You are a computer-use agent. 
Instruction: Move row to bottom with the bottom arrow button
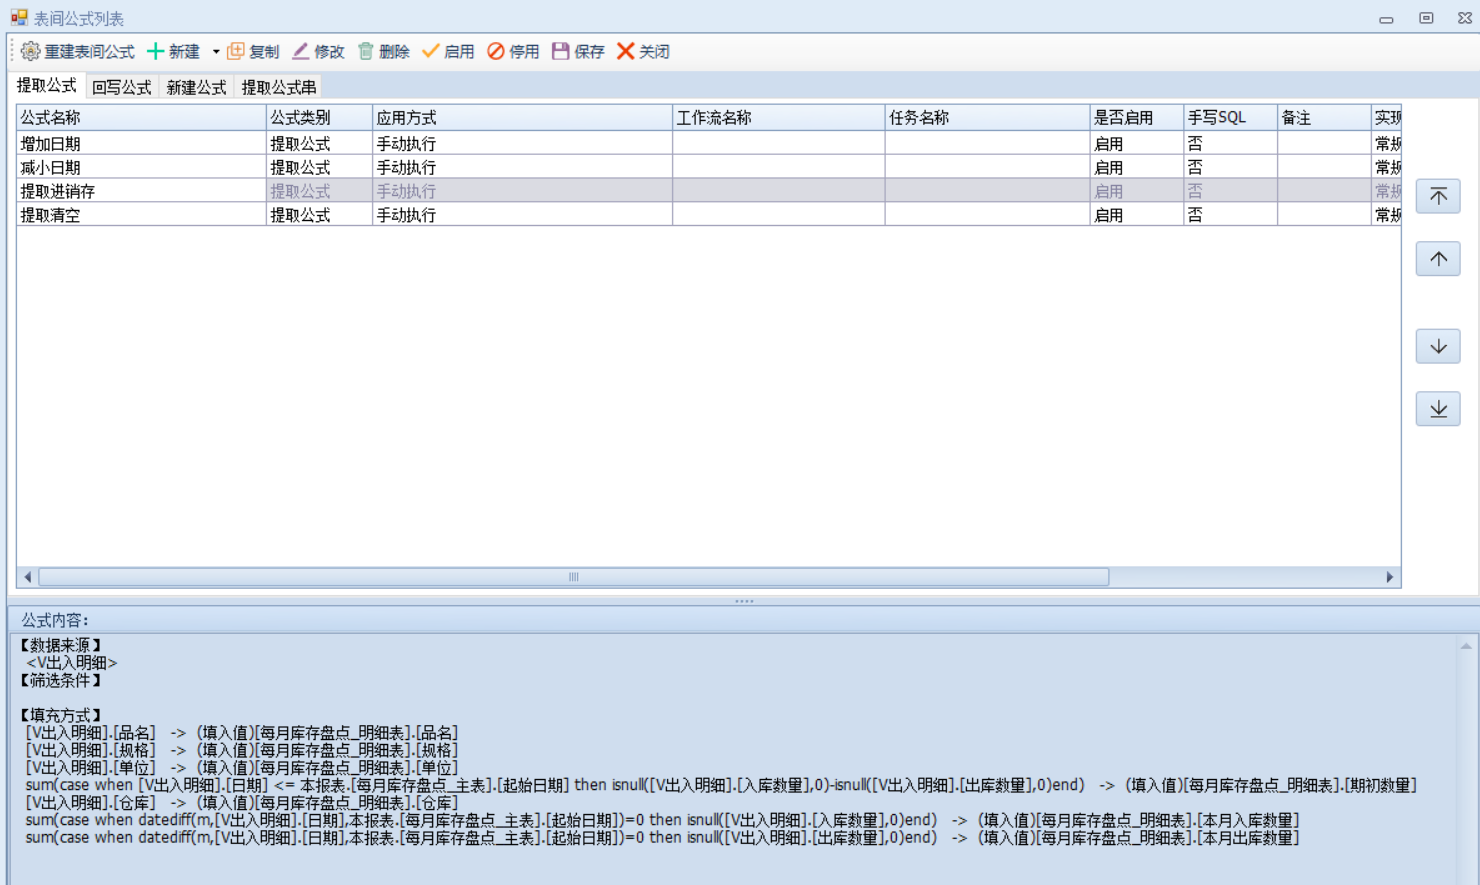(x=1438, y=409)
